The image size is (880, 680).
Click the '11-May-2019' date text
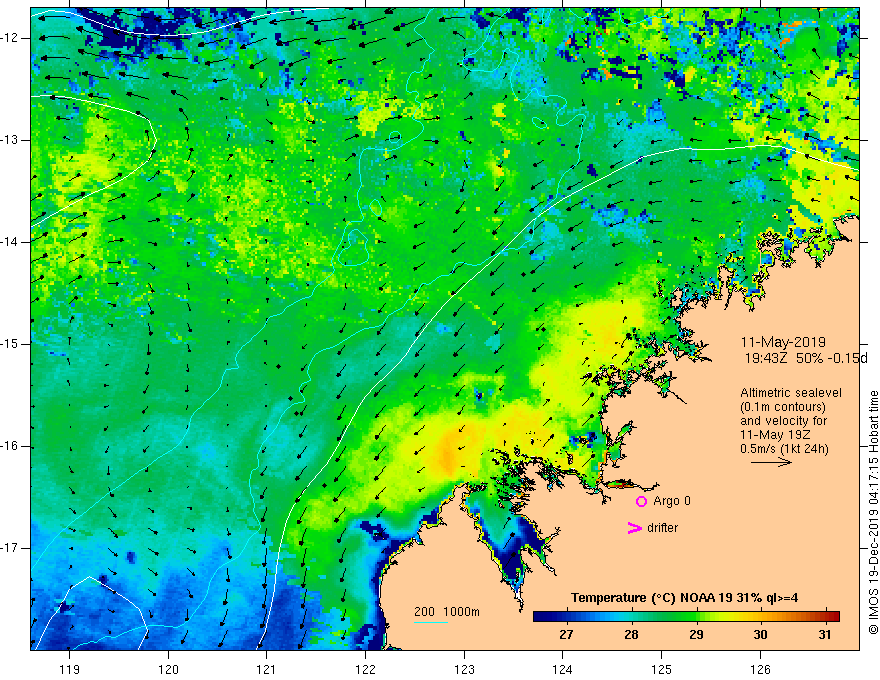tap(783, 342)
